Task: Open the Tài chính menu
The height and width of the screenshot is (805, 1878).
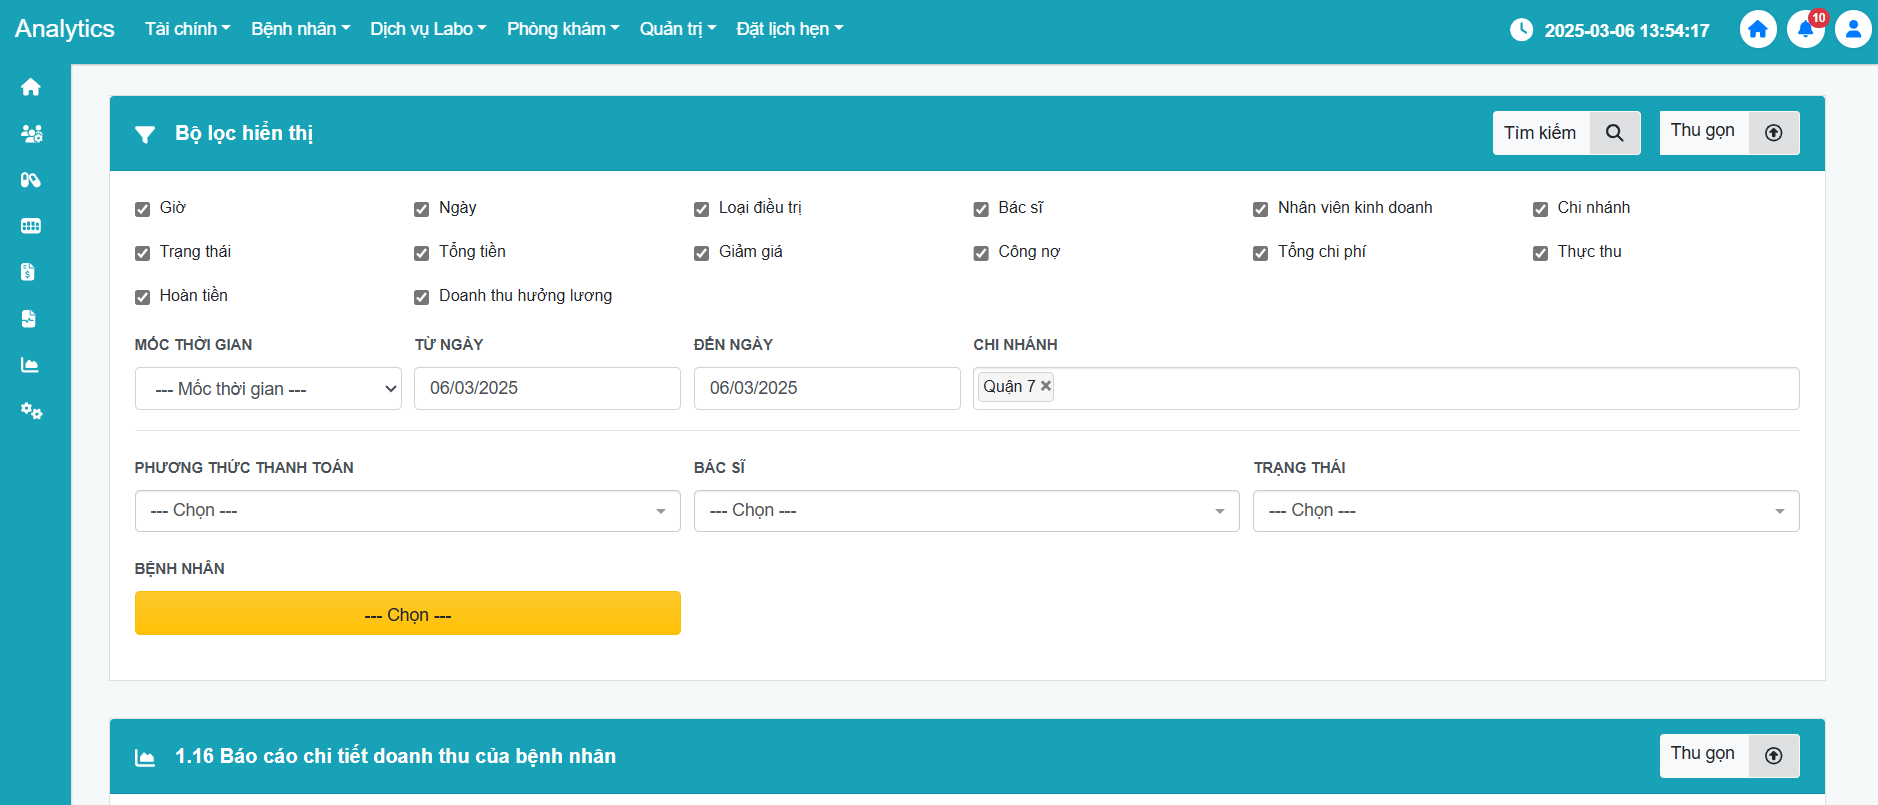Action: (187, 29)
